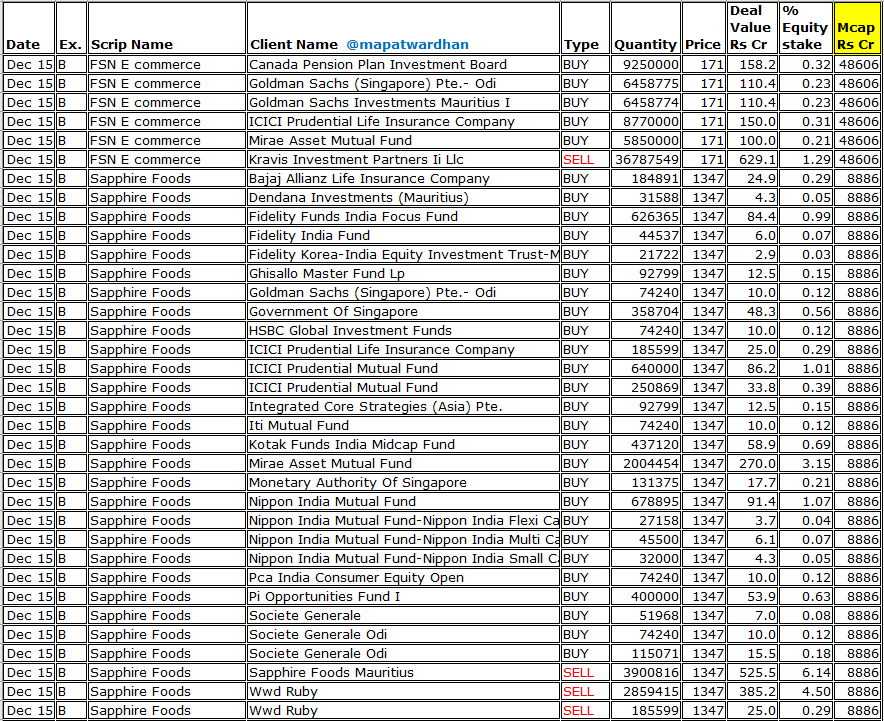Click quantity 115071 Societe Generale Odi cell
This screenshot has width=884, height=721.
click(645, 653)
